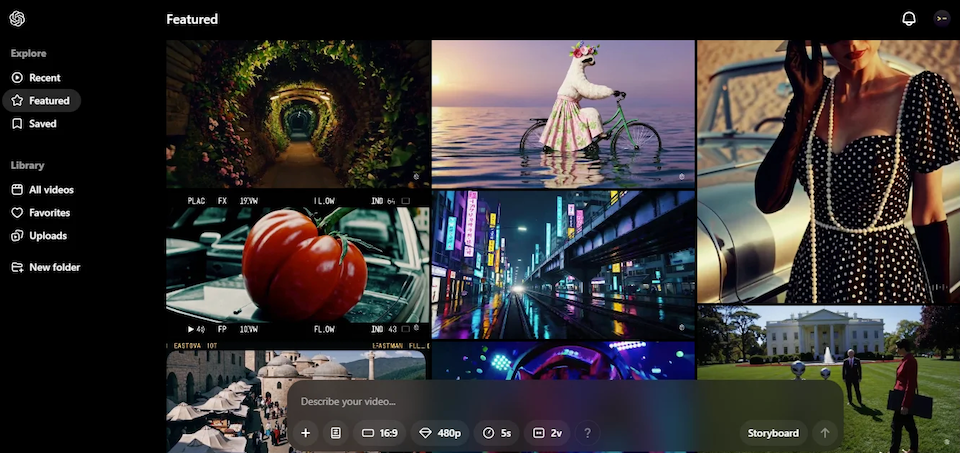The width and height of the screenshot is (960, 453).
Task: Open the green garden tunnel video
Action: click(x=298, y=114)
